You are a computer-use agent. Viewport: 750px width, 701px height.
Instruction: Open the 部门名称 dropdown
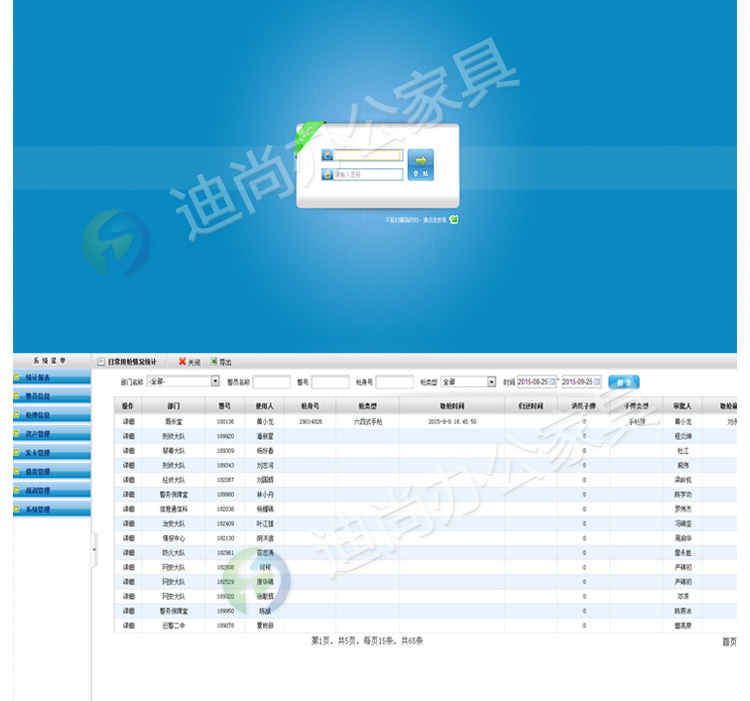pyautogui.click(x=214, y=381)
